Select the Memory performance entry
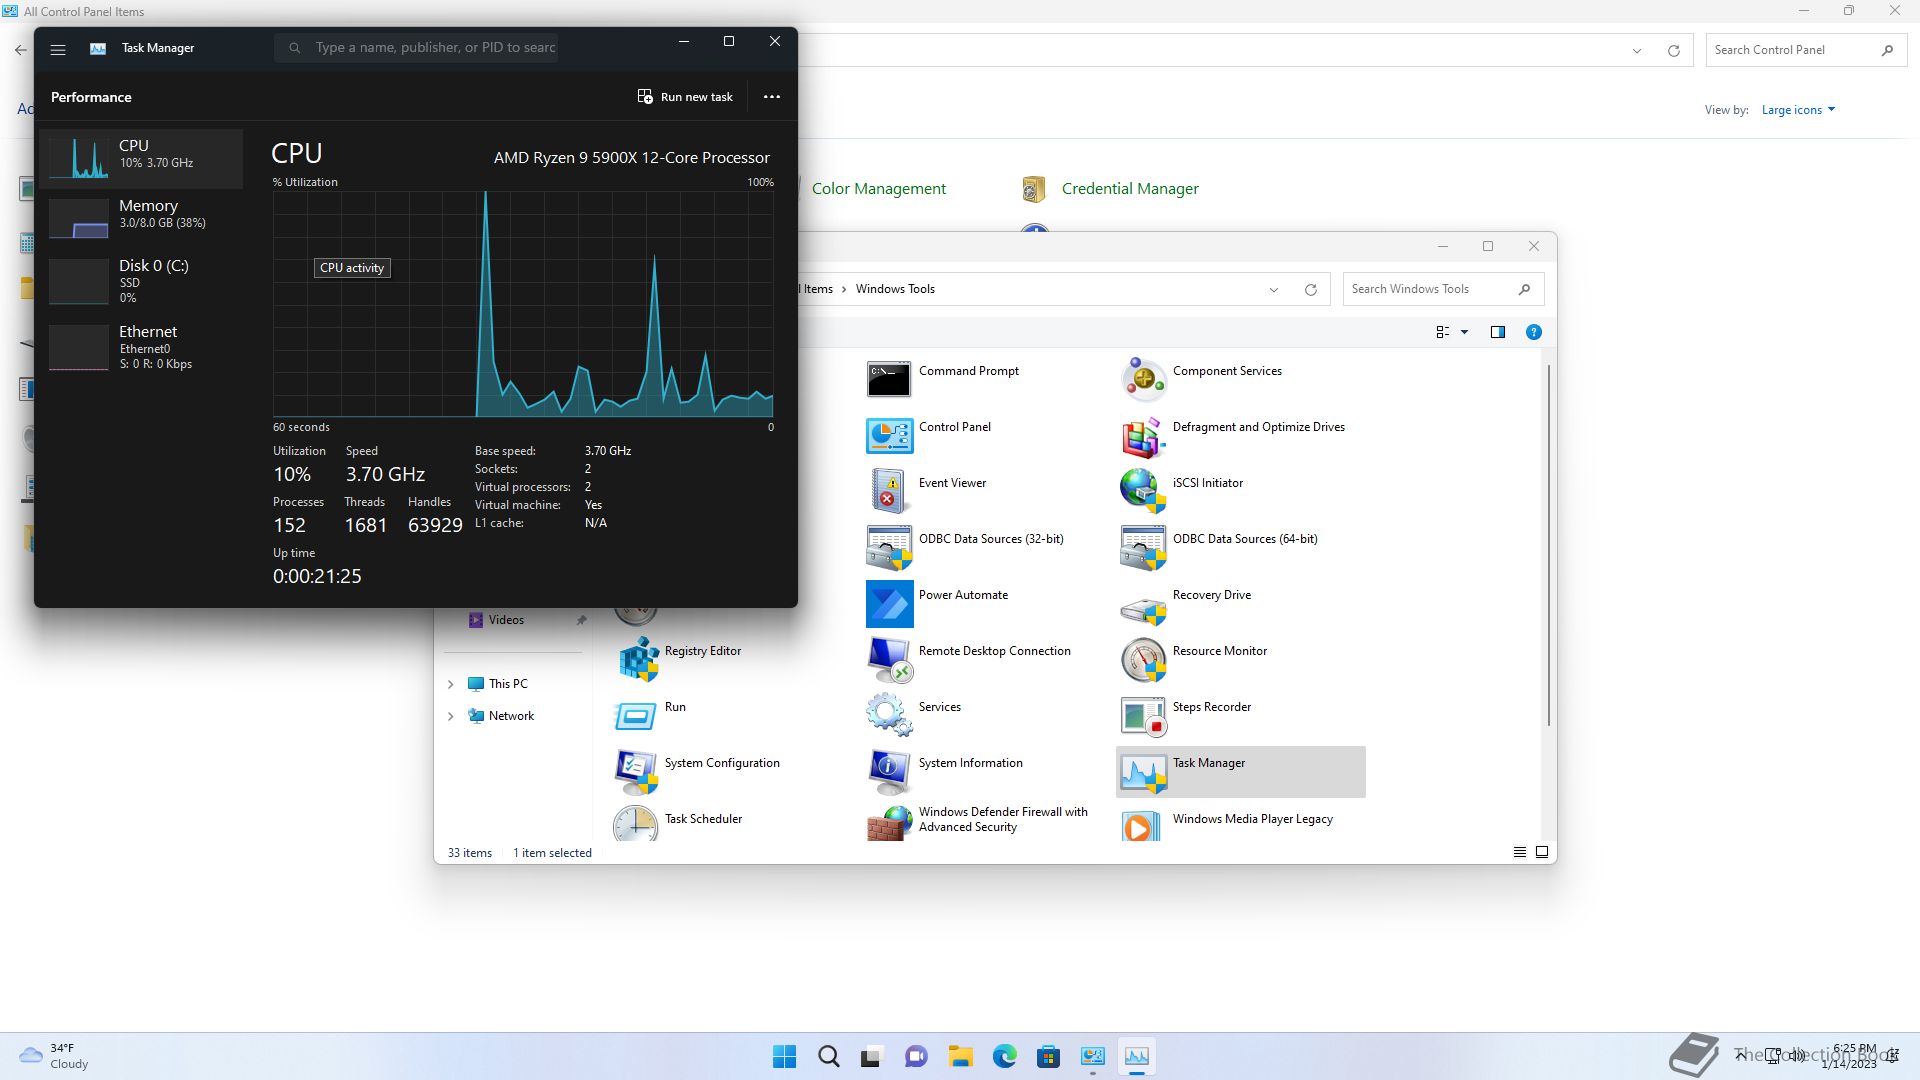 141,217
